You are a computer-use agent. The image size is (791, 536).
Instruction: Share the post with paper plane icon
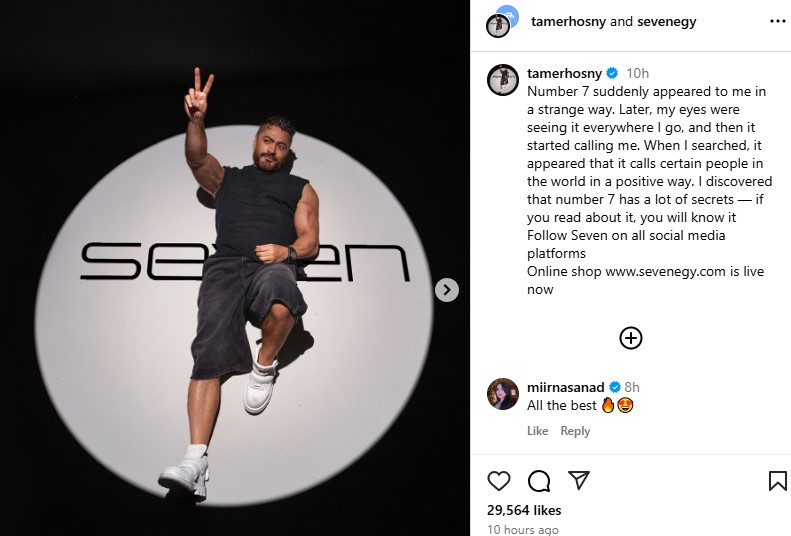pyautogui.click(x=579, y=481)
